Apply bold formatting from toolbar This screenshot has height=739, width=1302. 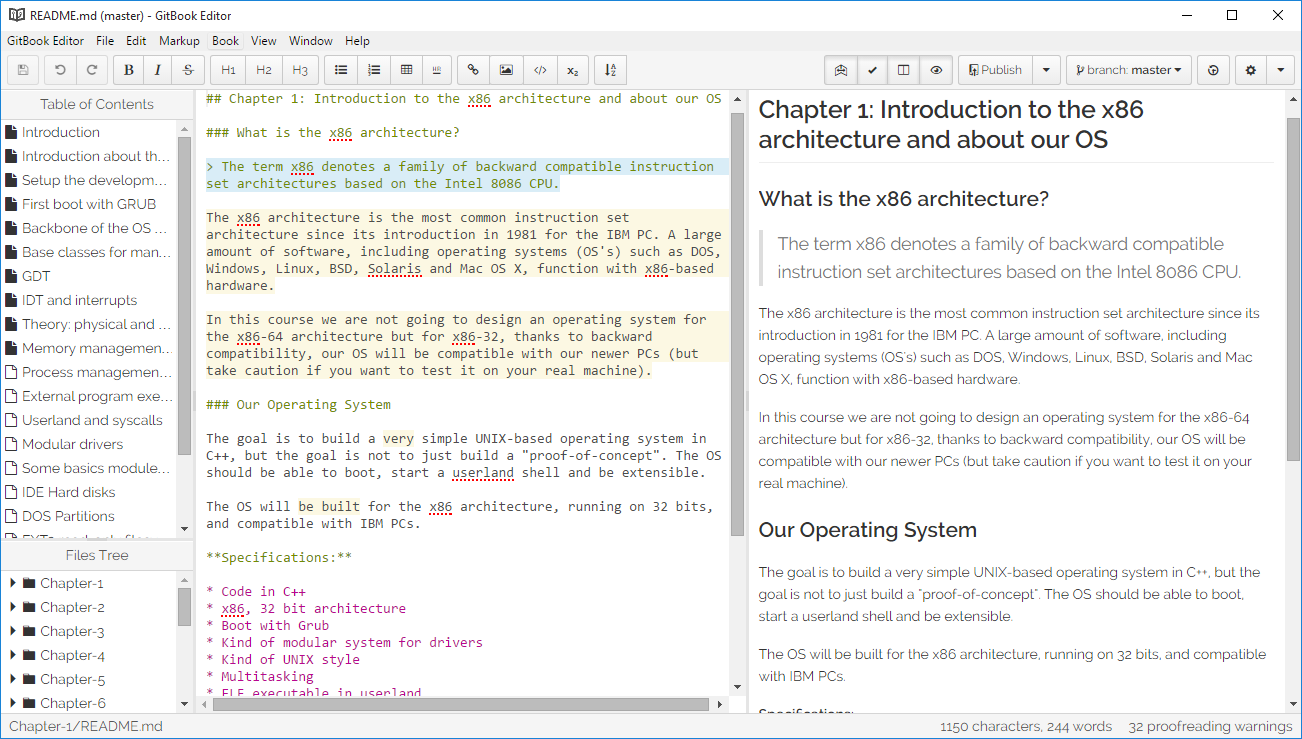coord(129,70)
